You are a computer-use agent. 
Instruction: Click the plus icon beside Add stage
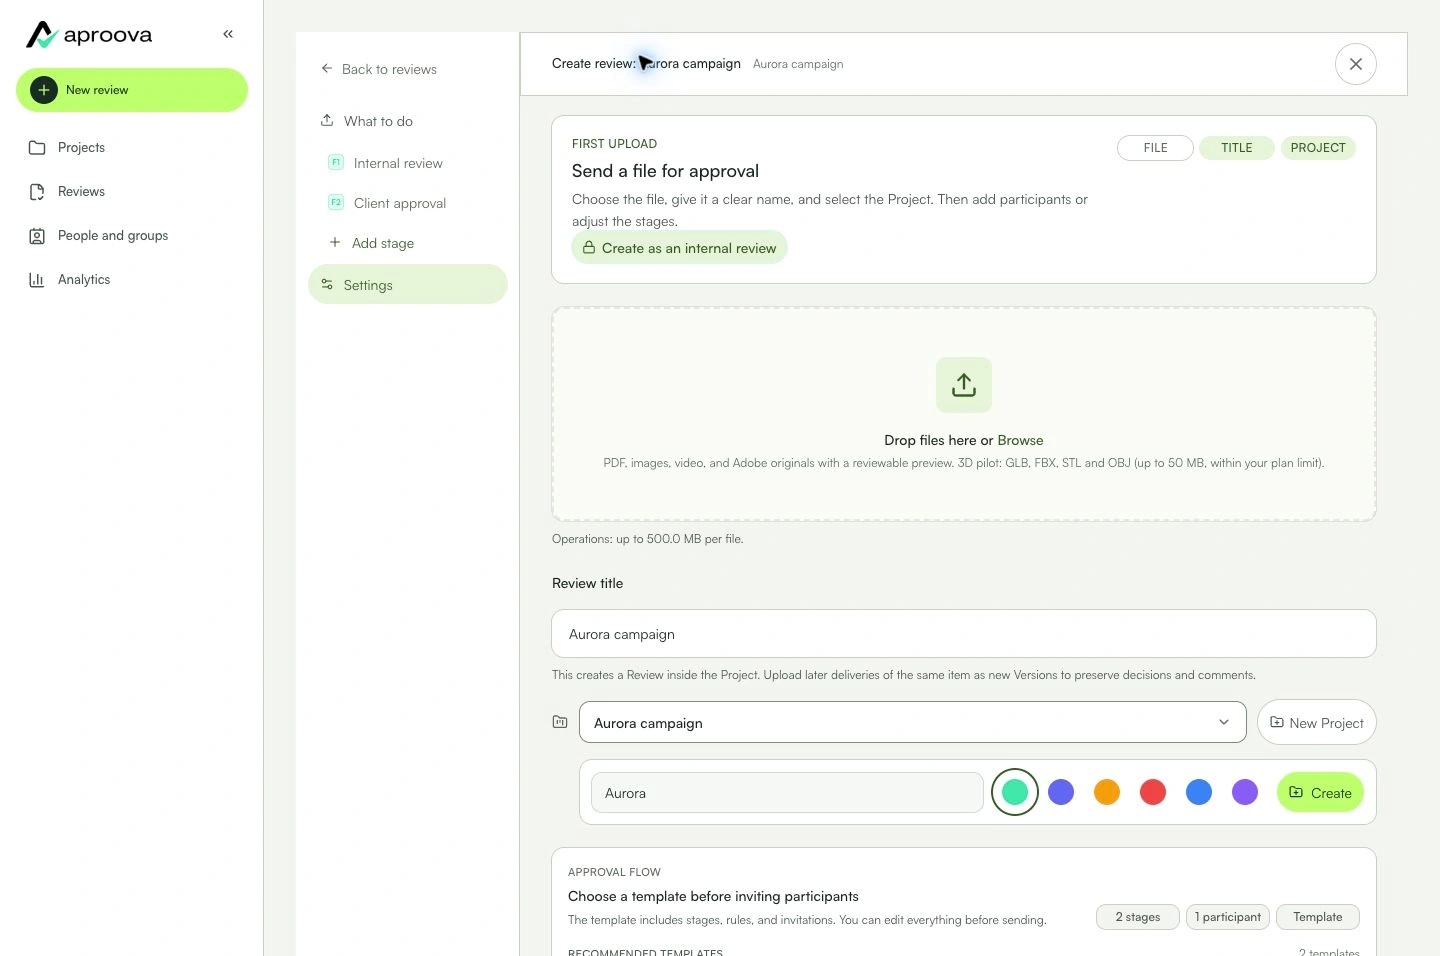click(335, 242)
